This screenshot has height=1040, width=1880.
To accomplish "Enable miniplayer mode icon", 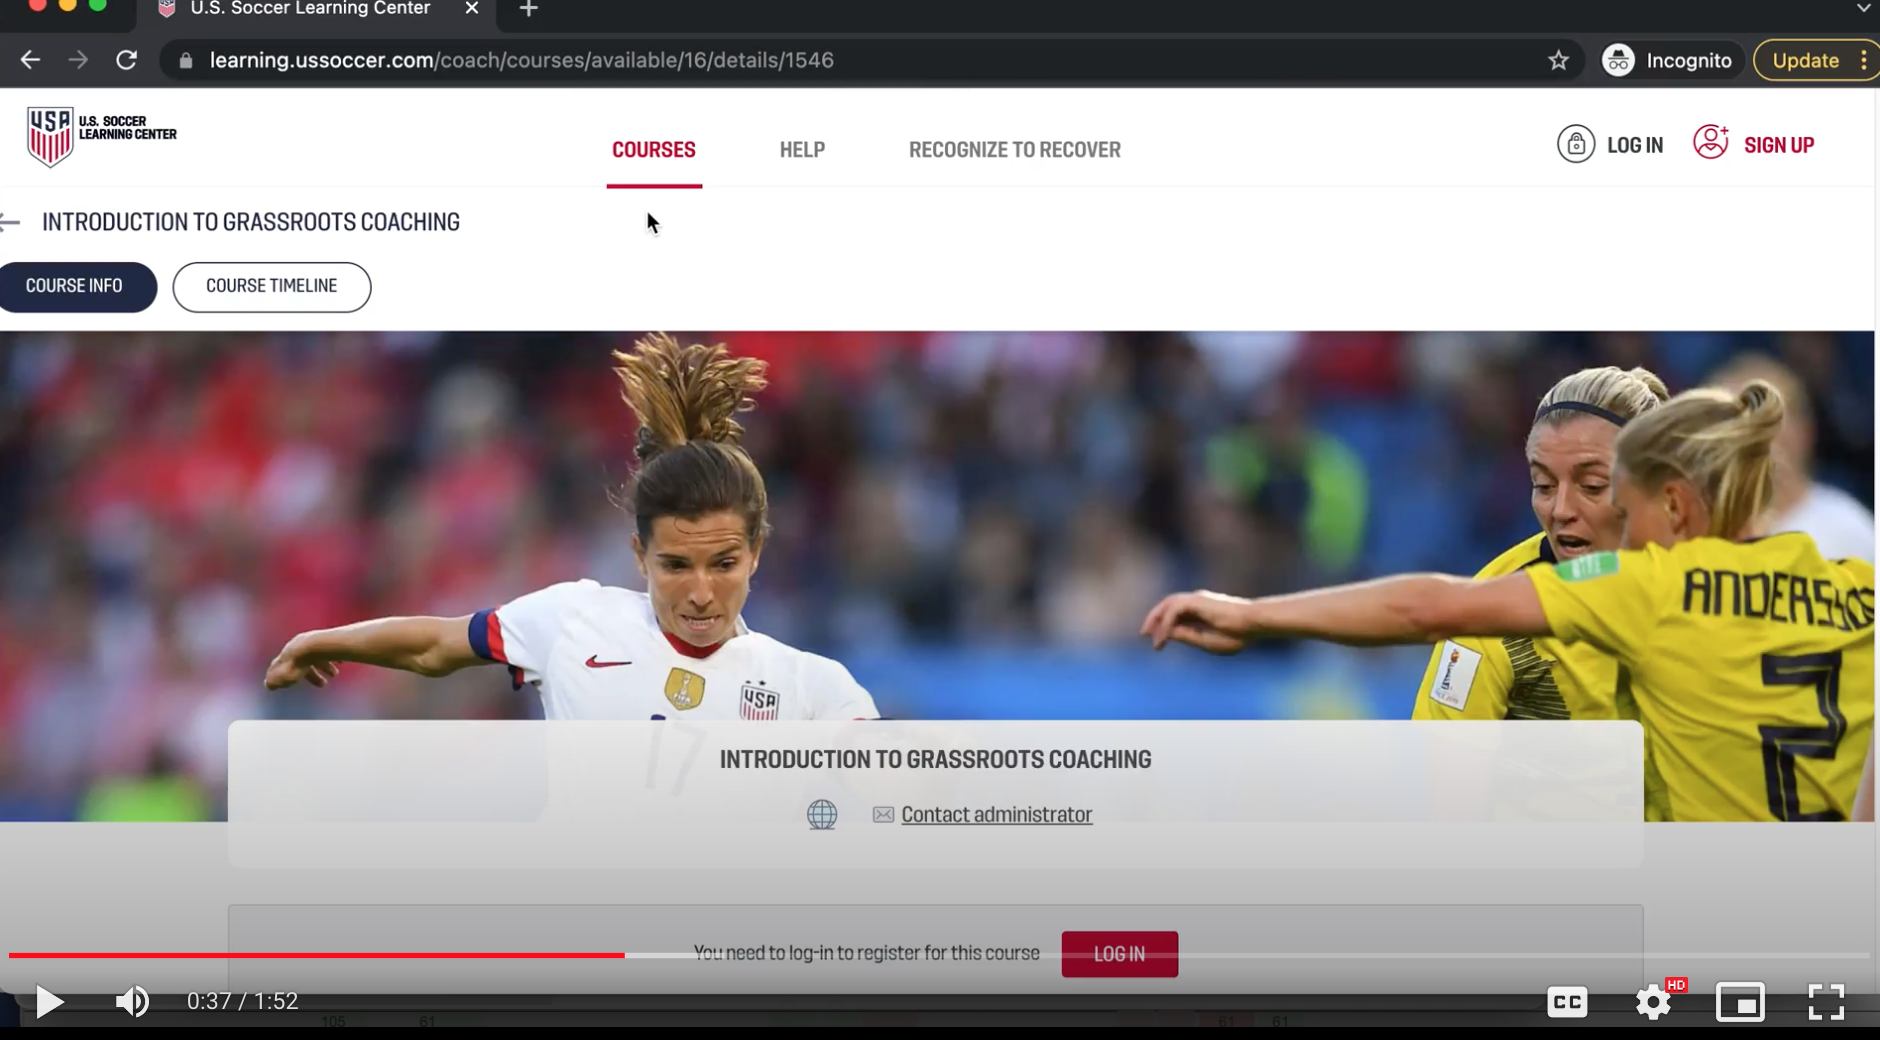I will [1740, 1001].
